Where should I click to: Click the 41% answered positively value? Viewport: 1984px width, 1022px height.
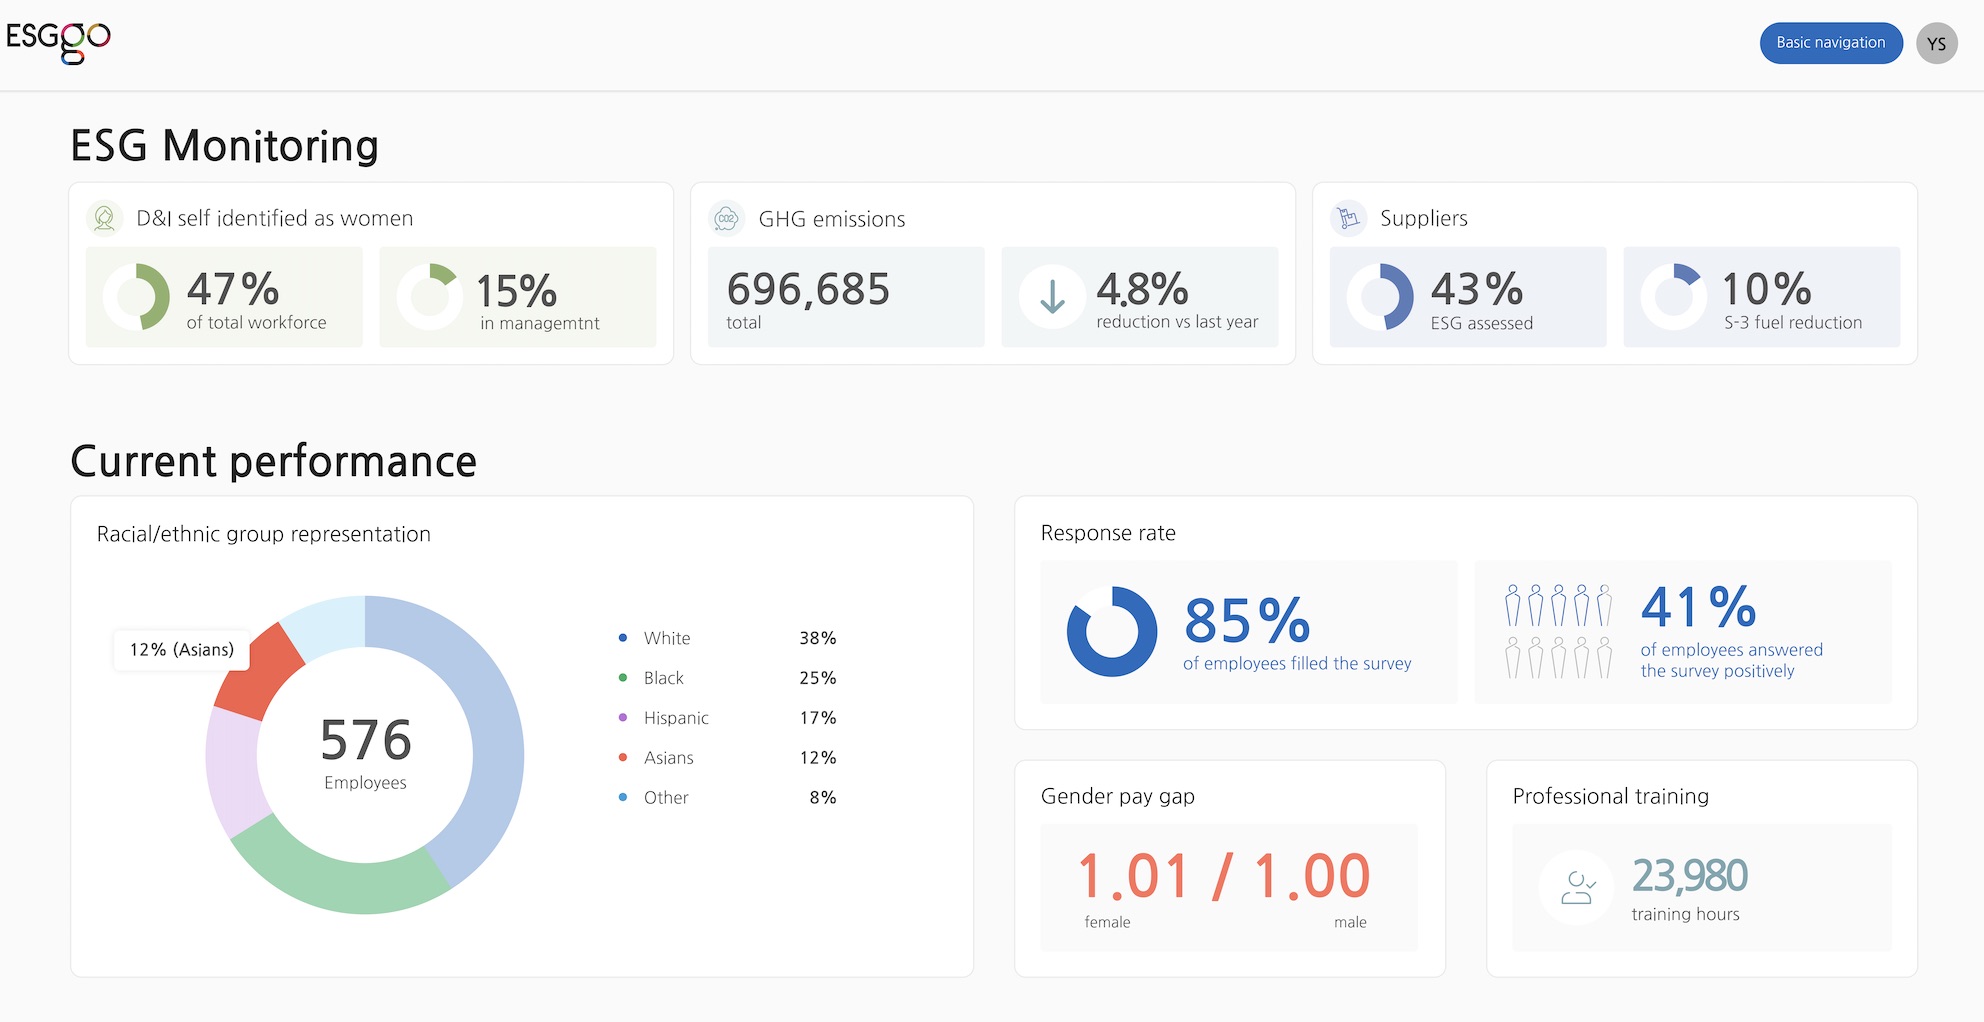1698,606
